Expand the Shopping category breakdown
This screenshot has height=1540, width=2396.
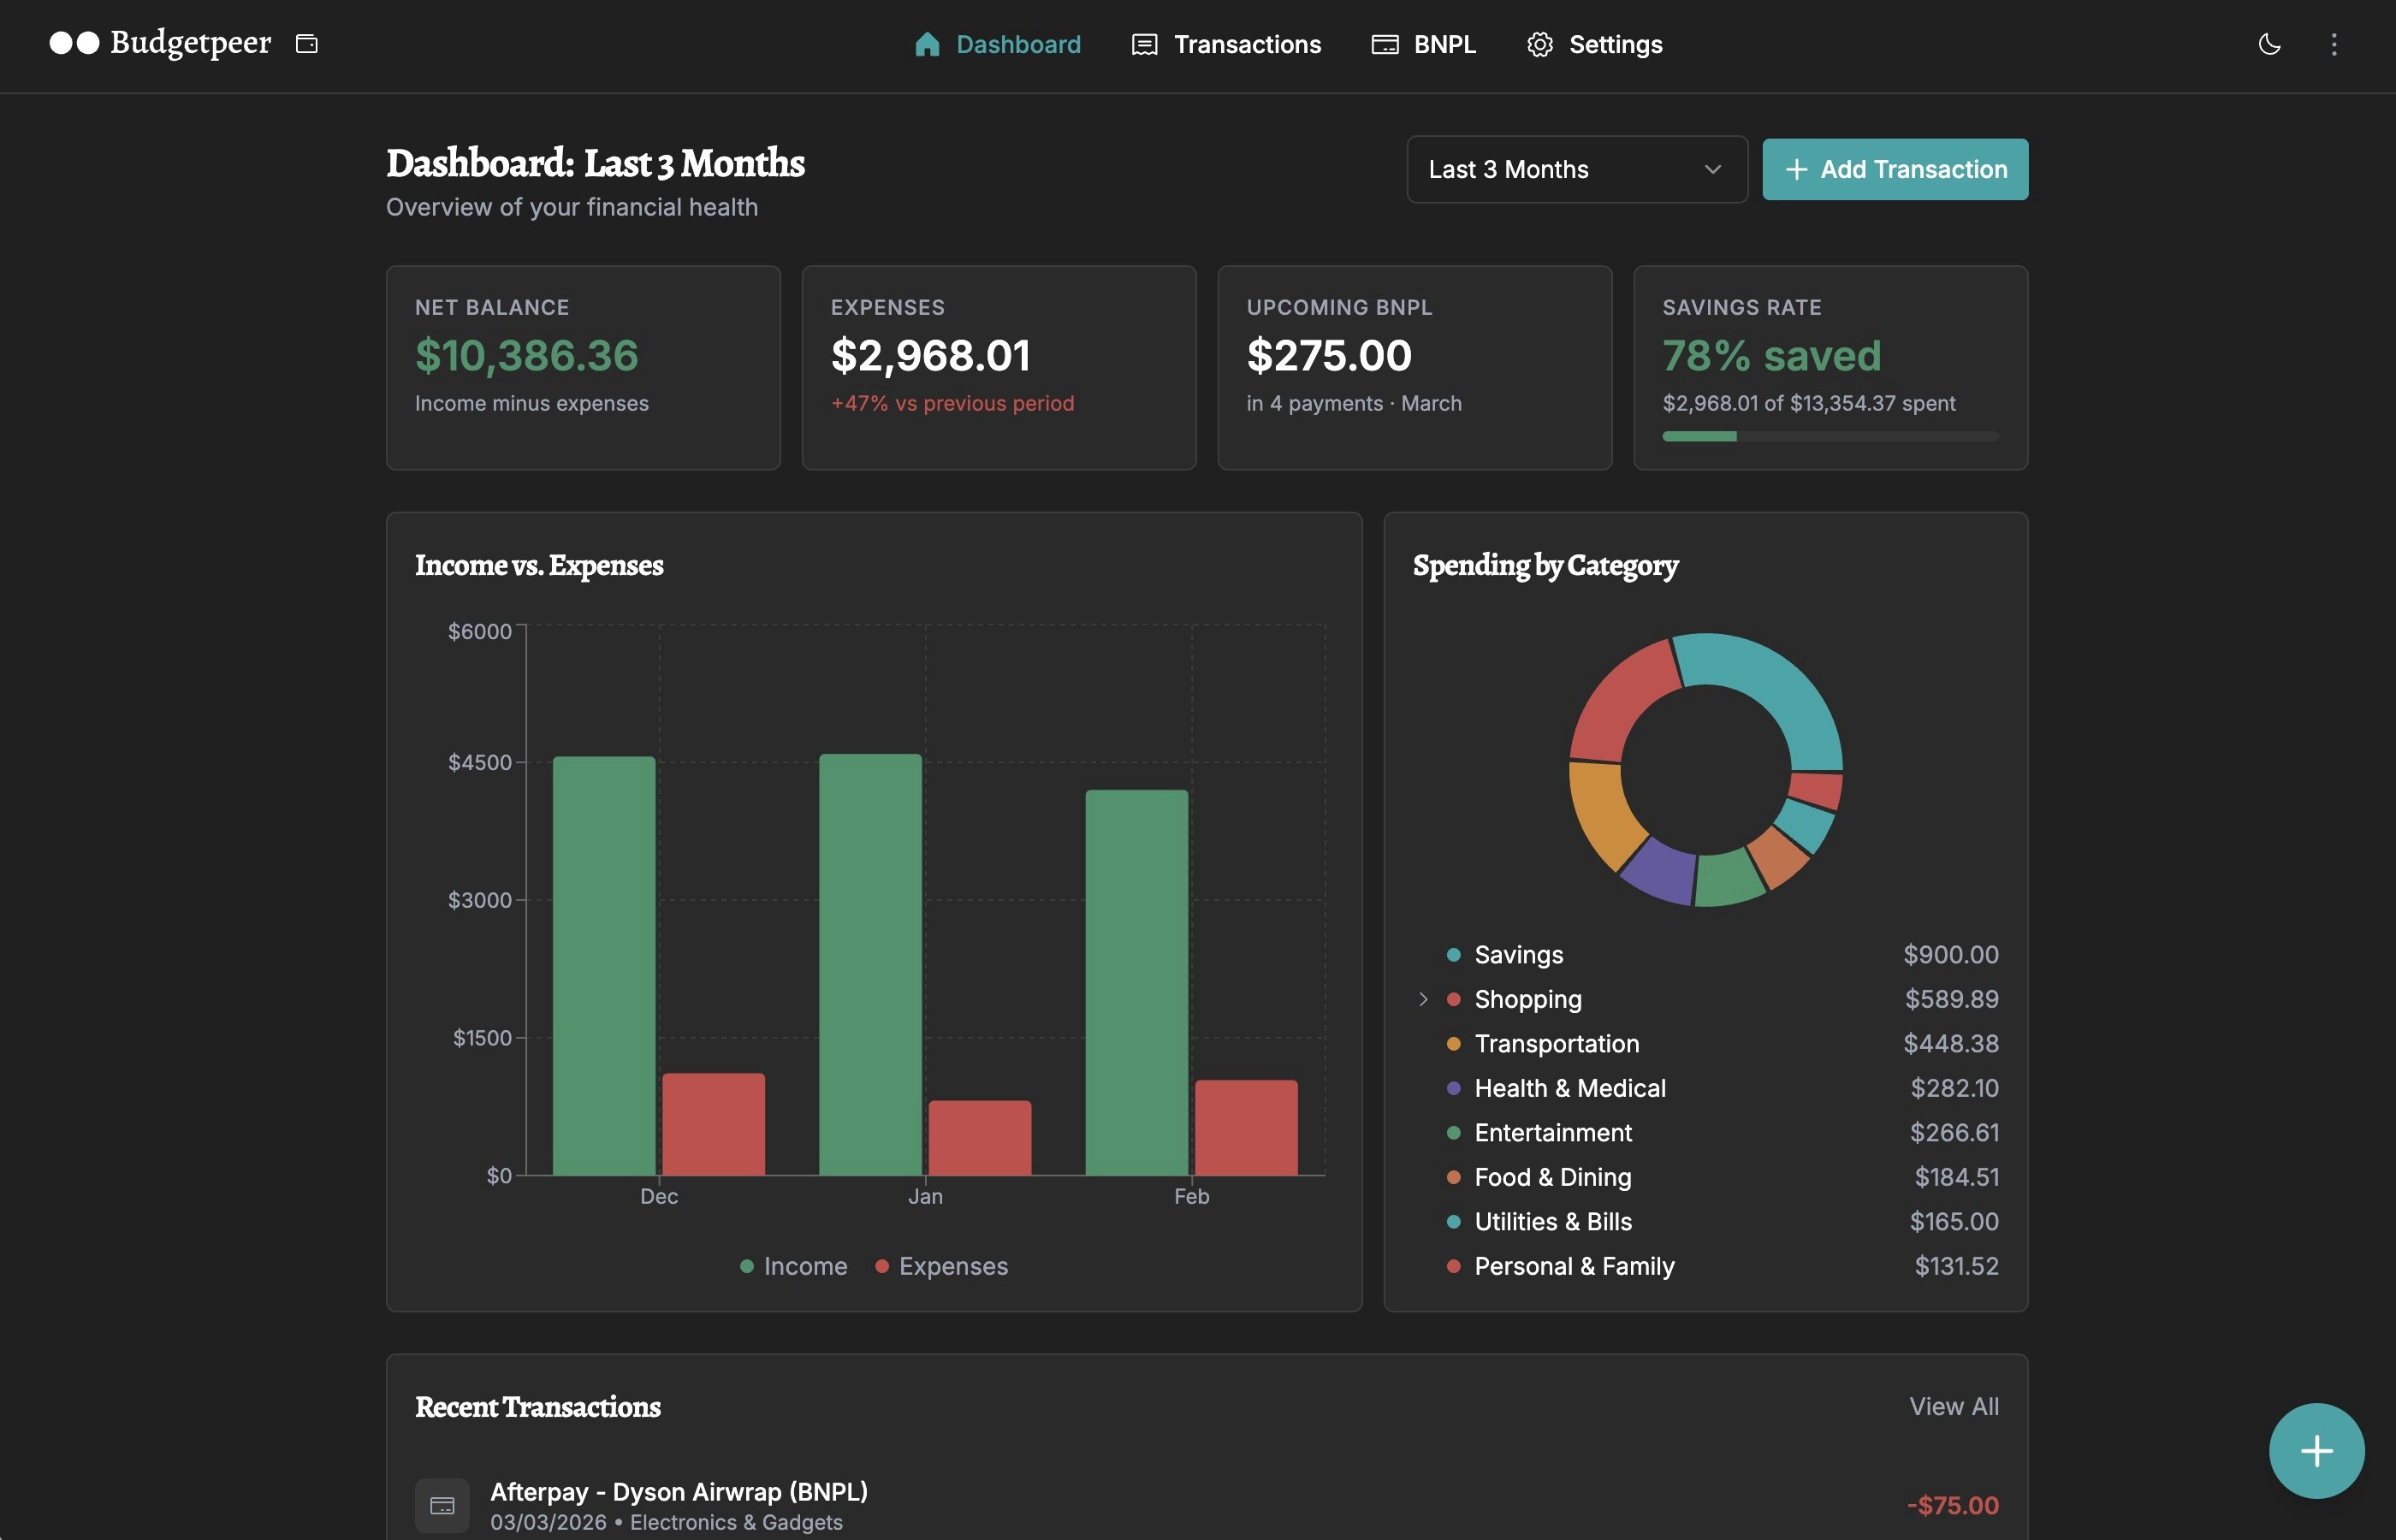[x=1423, y=999]
